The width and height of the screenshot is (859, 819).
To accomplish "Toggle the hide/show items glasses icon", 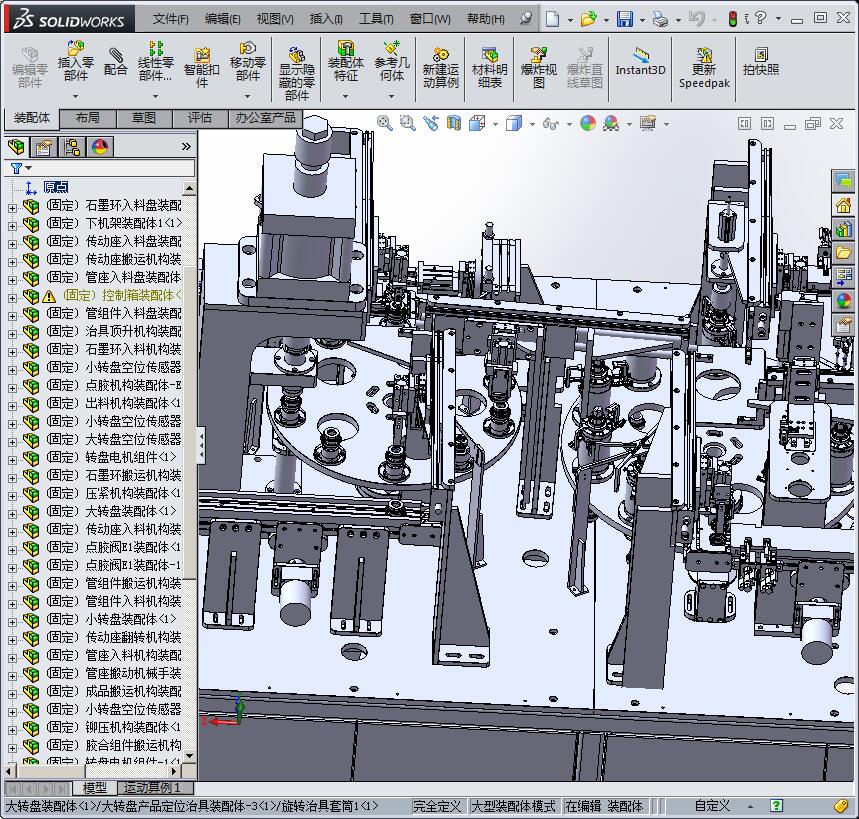I will coord(549,123).
